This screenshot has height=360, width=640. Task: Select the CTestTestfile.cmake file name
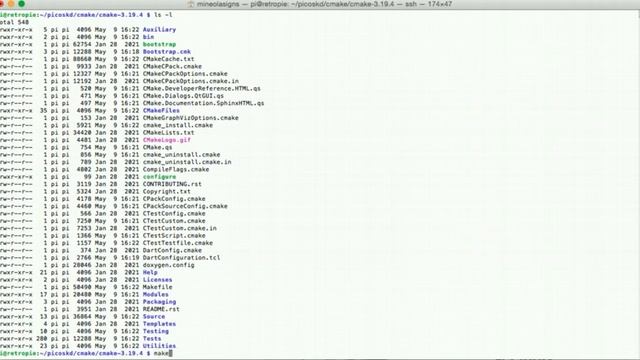coord(178,242)
